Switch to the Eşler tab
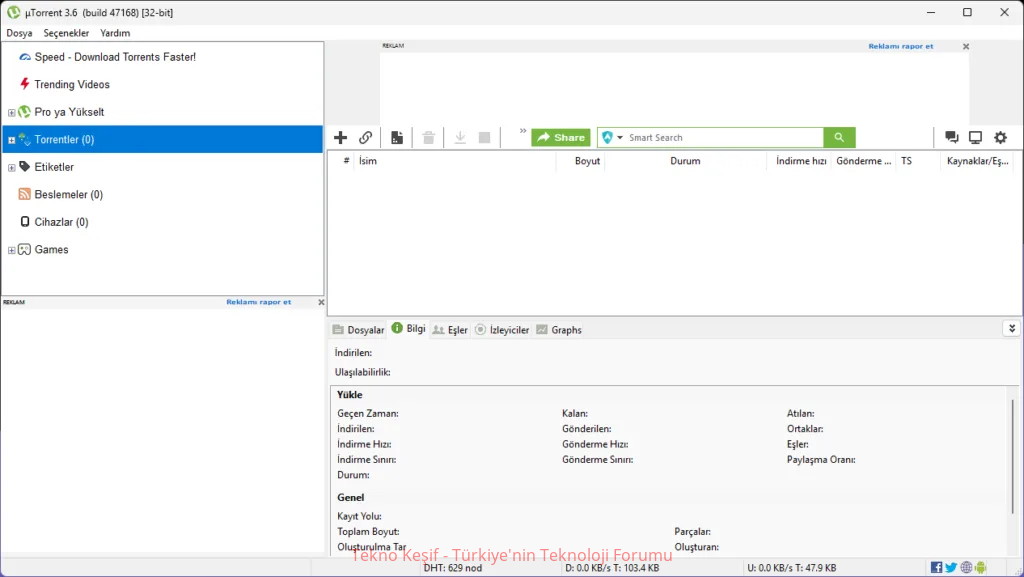The height and width of the screenshot is (577, 1024). coord(451,330)
